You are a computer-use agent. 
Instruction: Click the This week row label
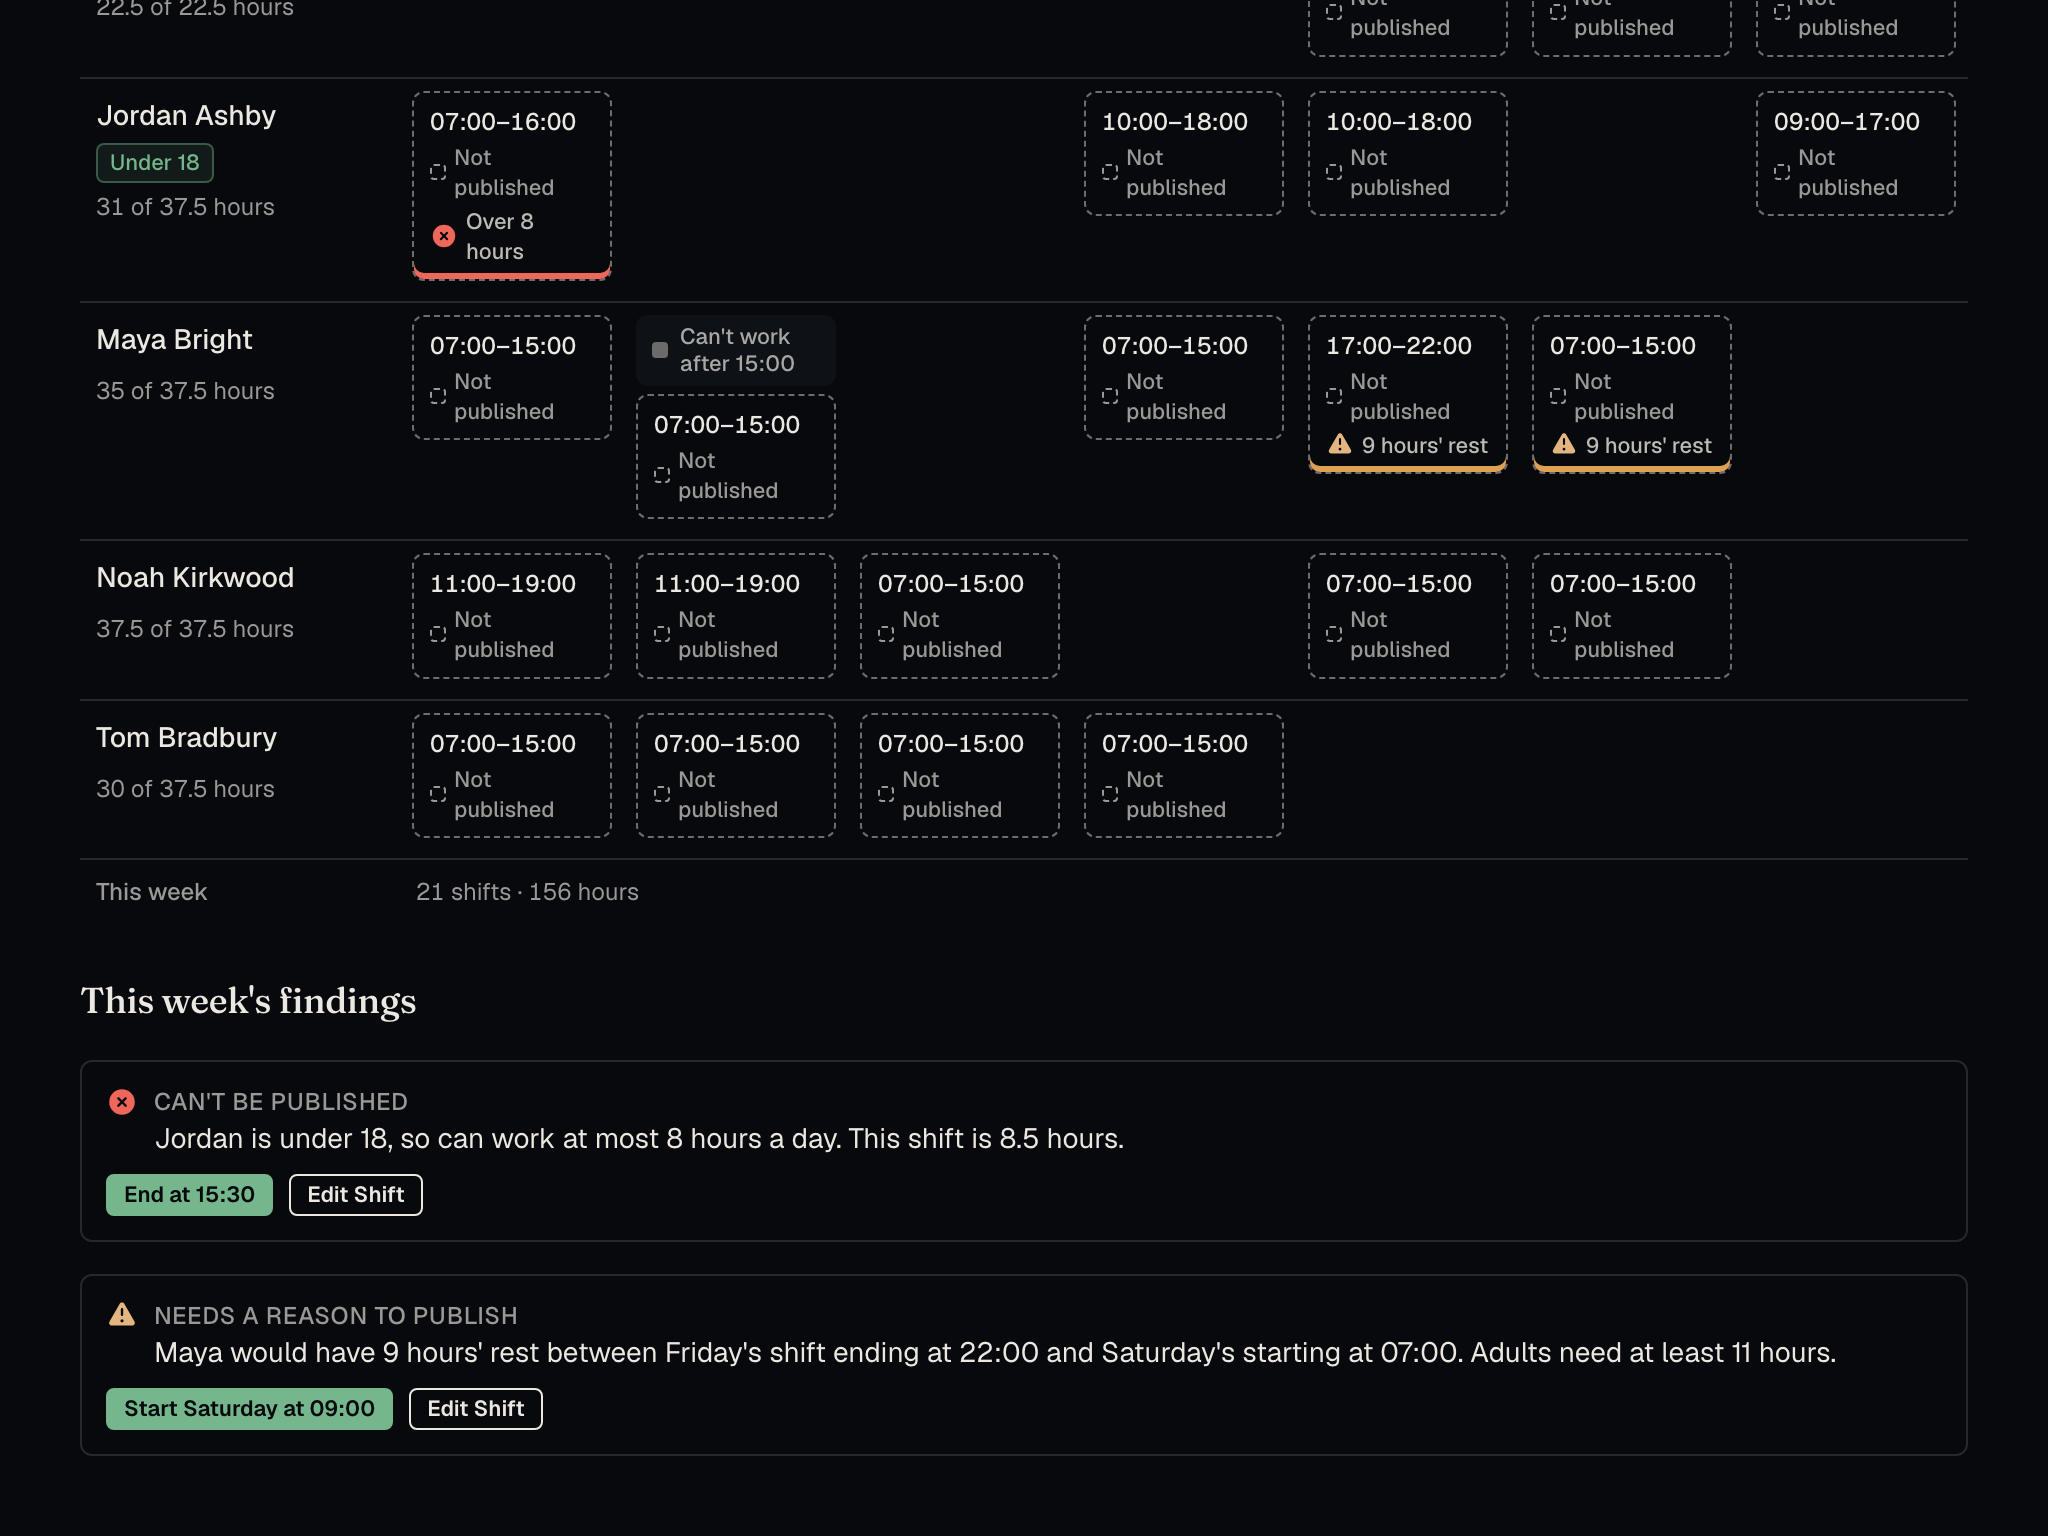(x=151, y=892)
